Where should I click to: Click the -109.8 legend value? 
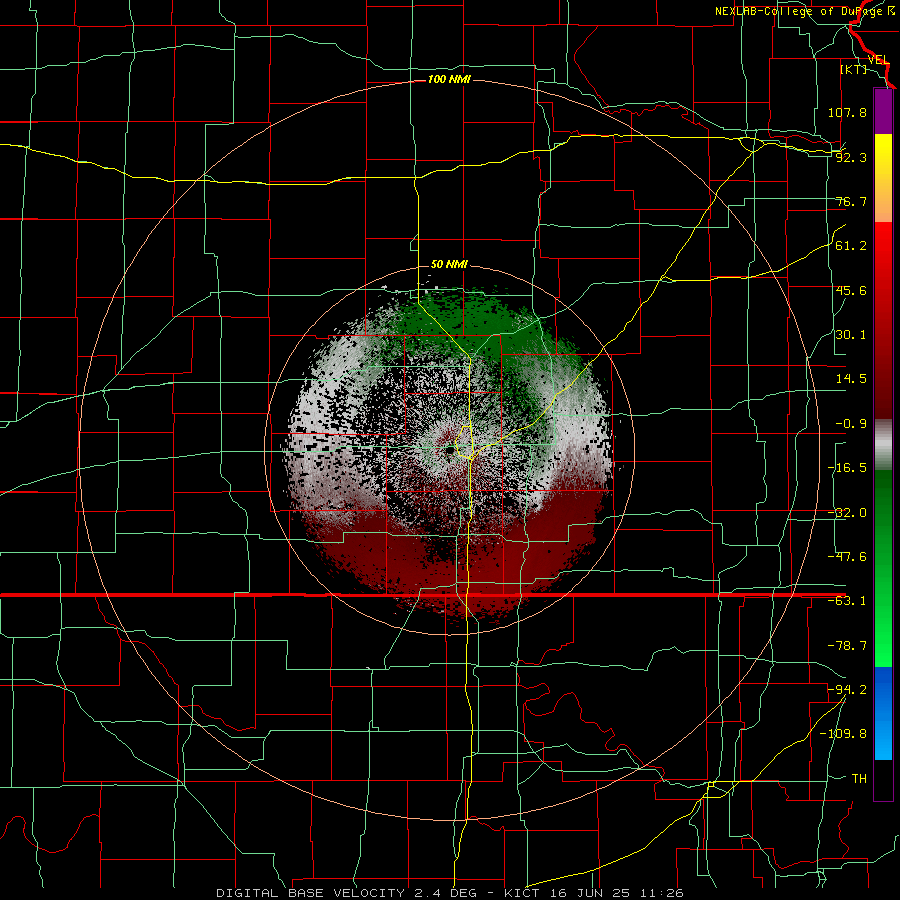point(843,734)
